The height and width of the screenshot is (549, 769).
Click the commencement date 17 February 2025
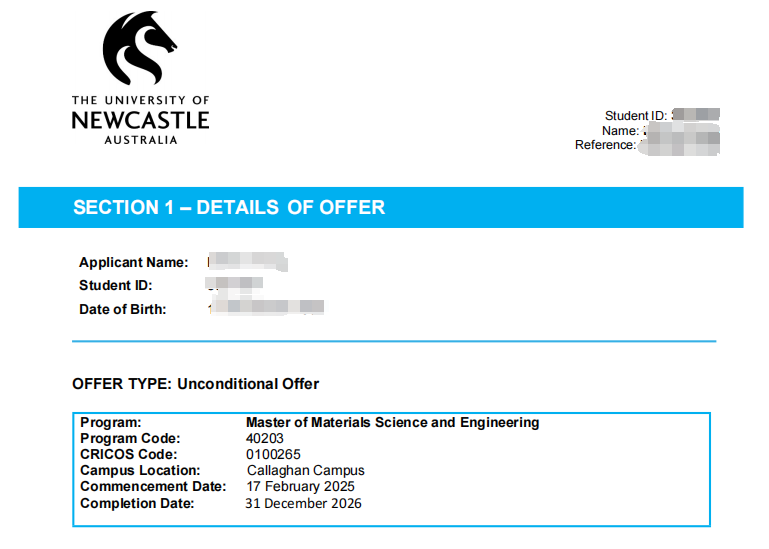tap(300, 487)
